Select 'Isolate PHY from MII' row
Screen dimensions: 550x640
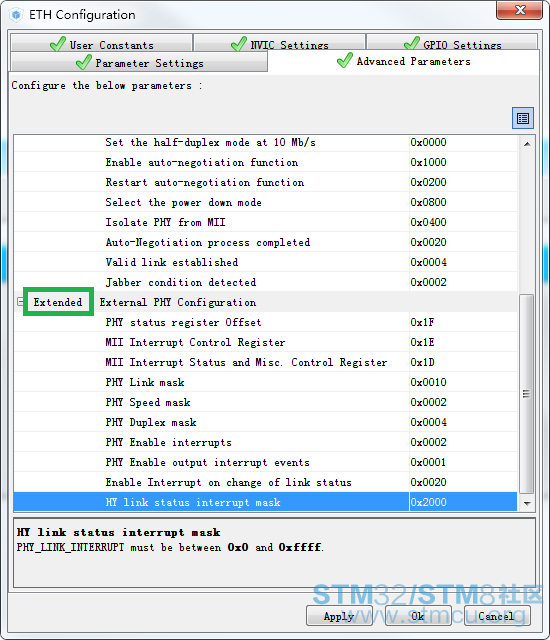[266, 222]
